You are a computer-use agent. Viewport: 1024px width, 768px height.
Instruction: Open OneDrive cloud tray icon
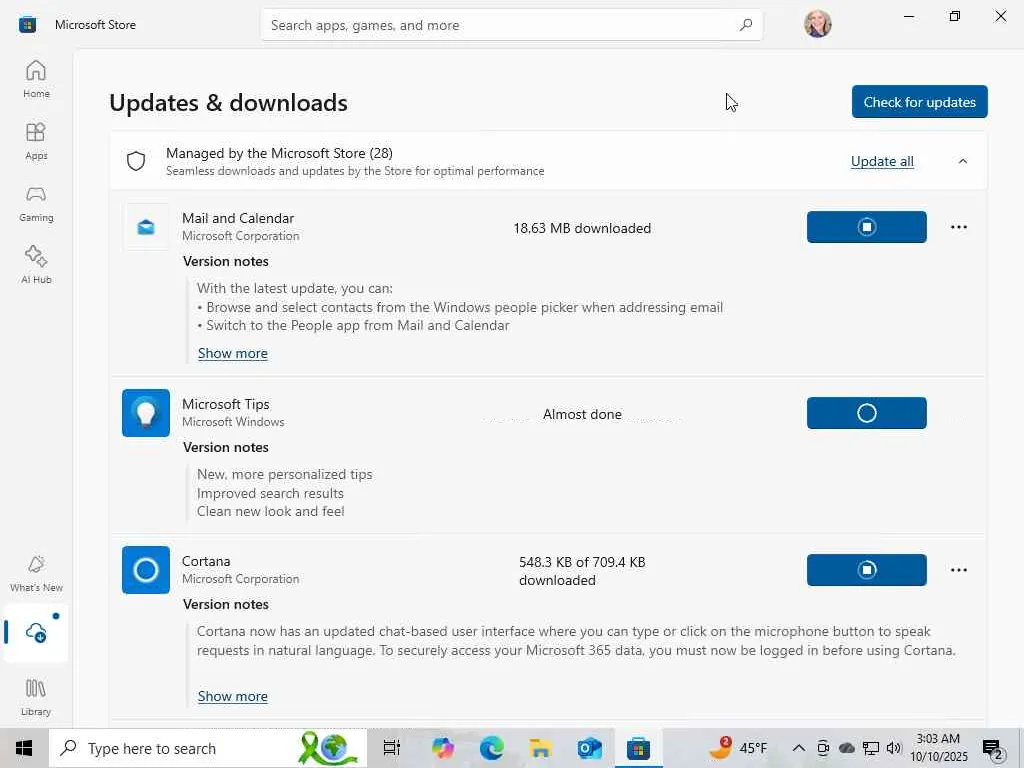(846, 748)
